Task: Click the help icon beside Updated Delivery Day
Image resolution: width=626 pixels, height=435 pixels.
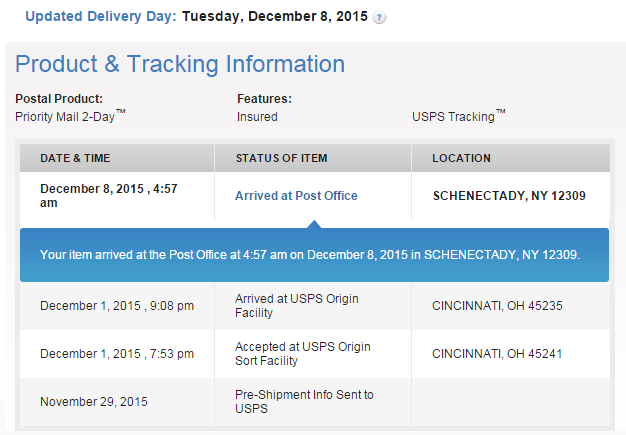Action: 380,18
